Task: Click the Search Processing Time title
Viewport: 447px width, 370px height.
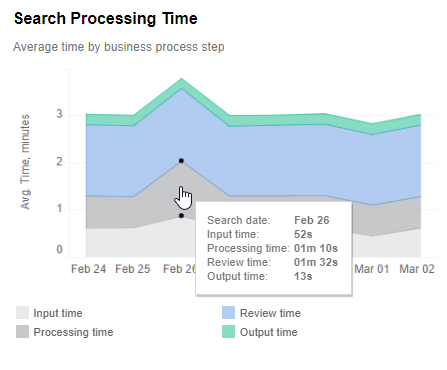Action: pyautogui.click(x=106, y=19)
